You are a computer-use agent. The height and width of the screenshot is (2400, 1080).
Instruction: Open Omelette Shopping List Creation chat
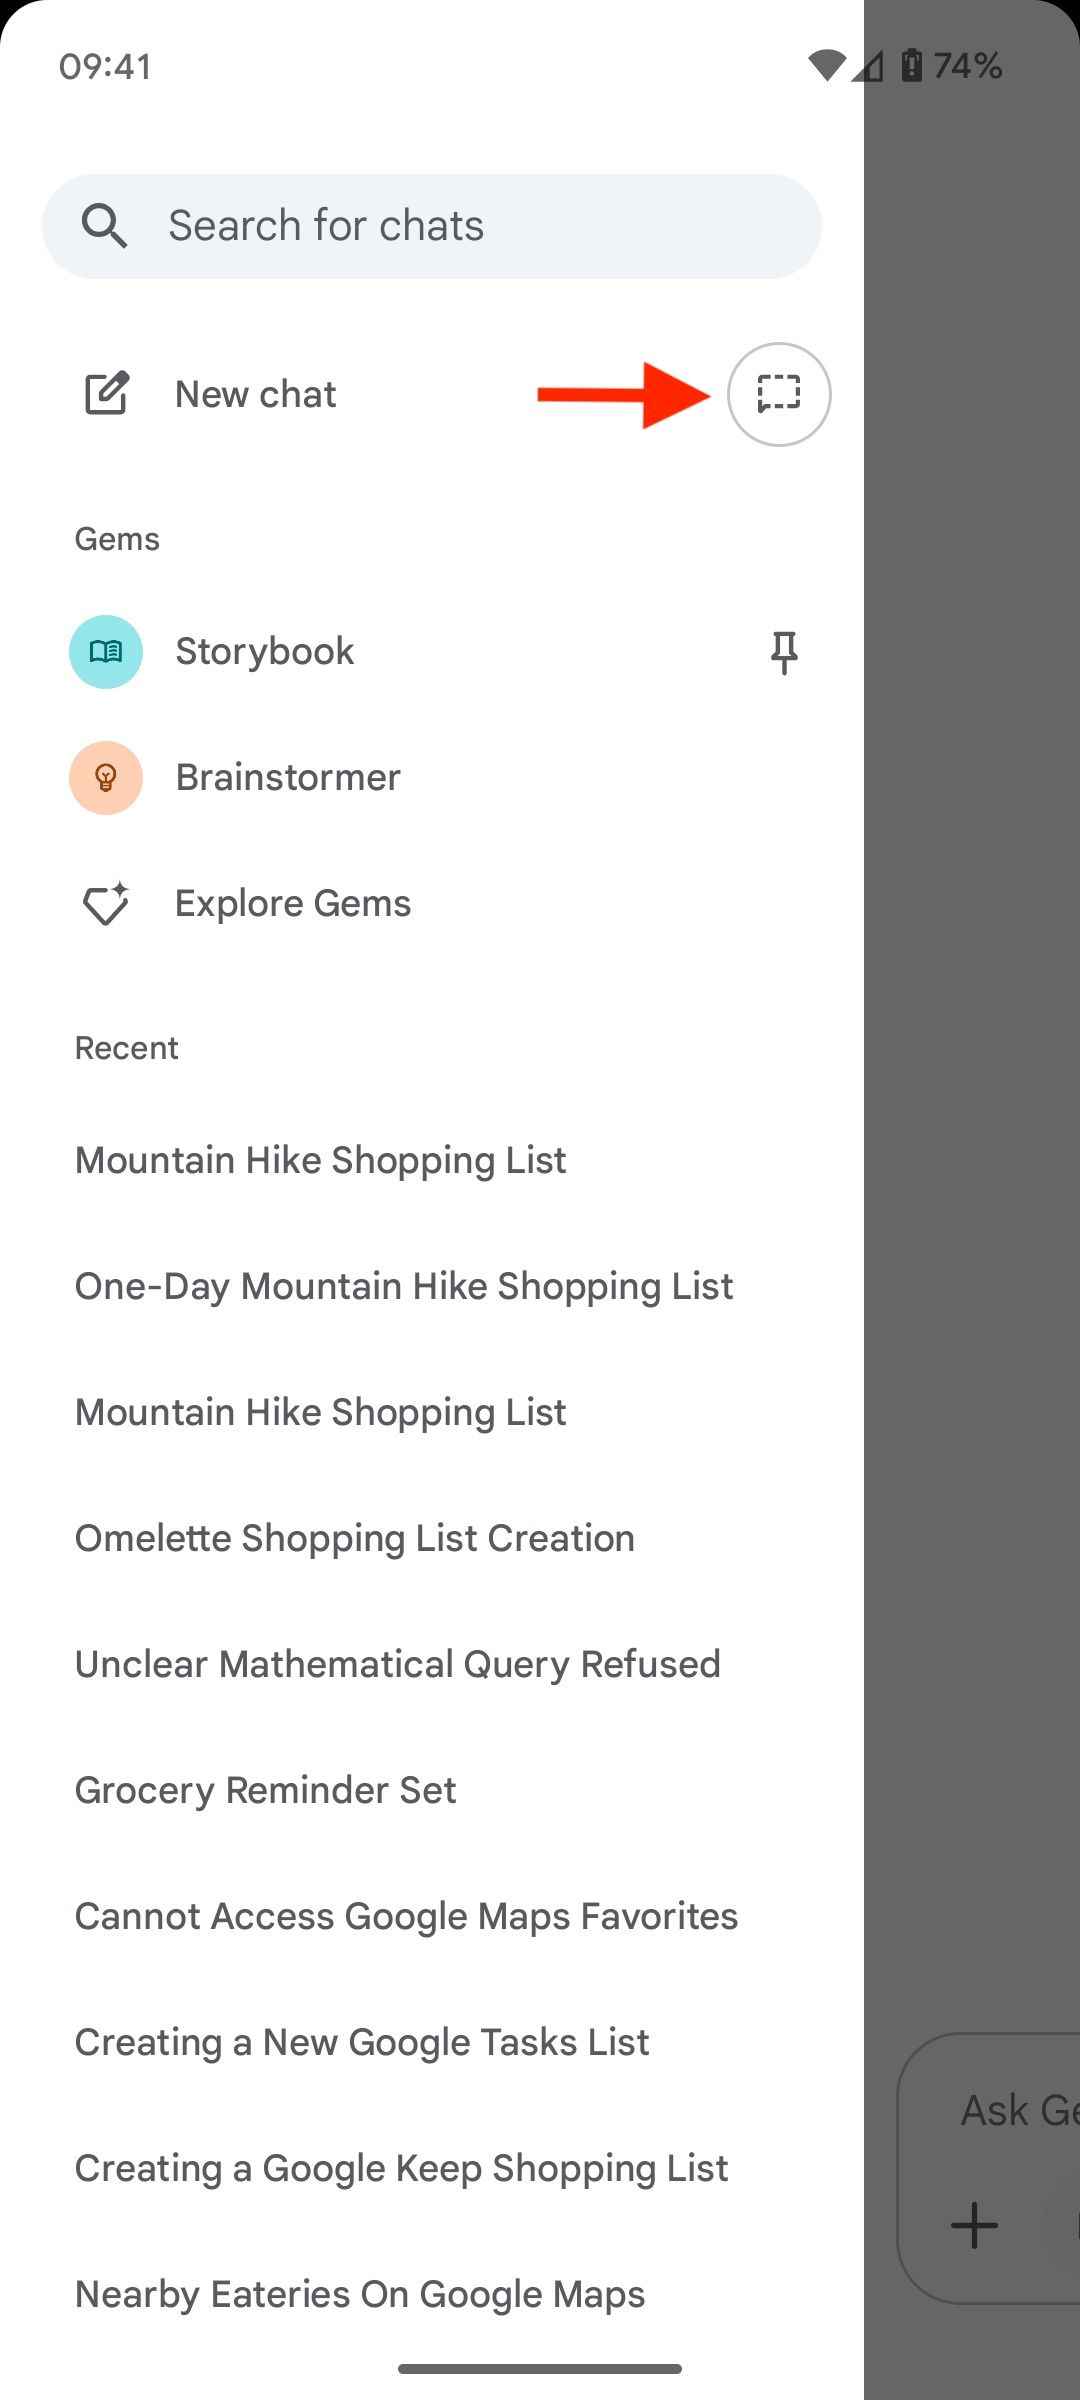[355, 1538]
